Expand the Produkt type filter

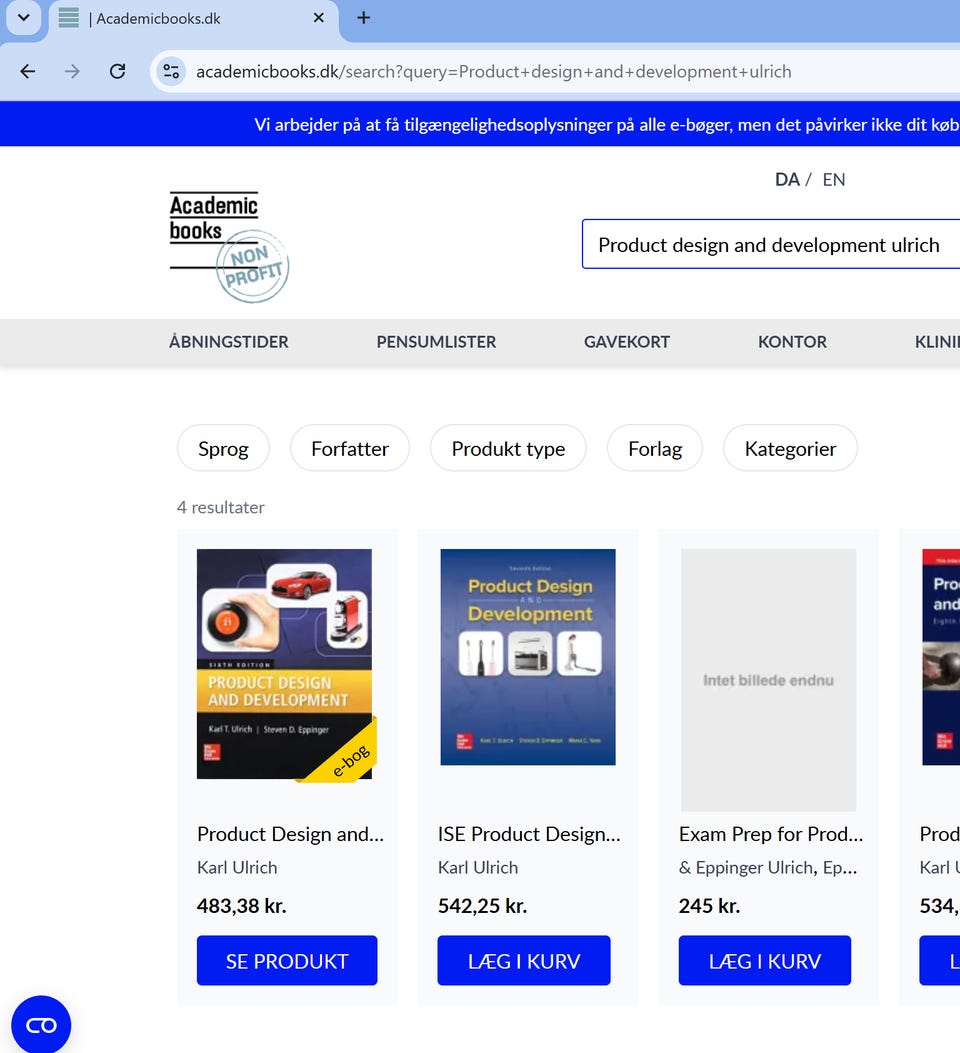pos(508,448)
